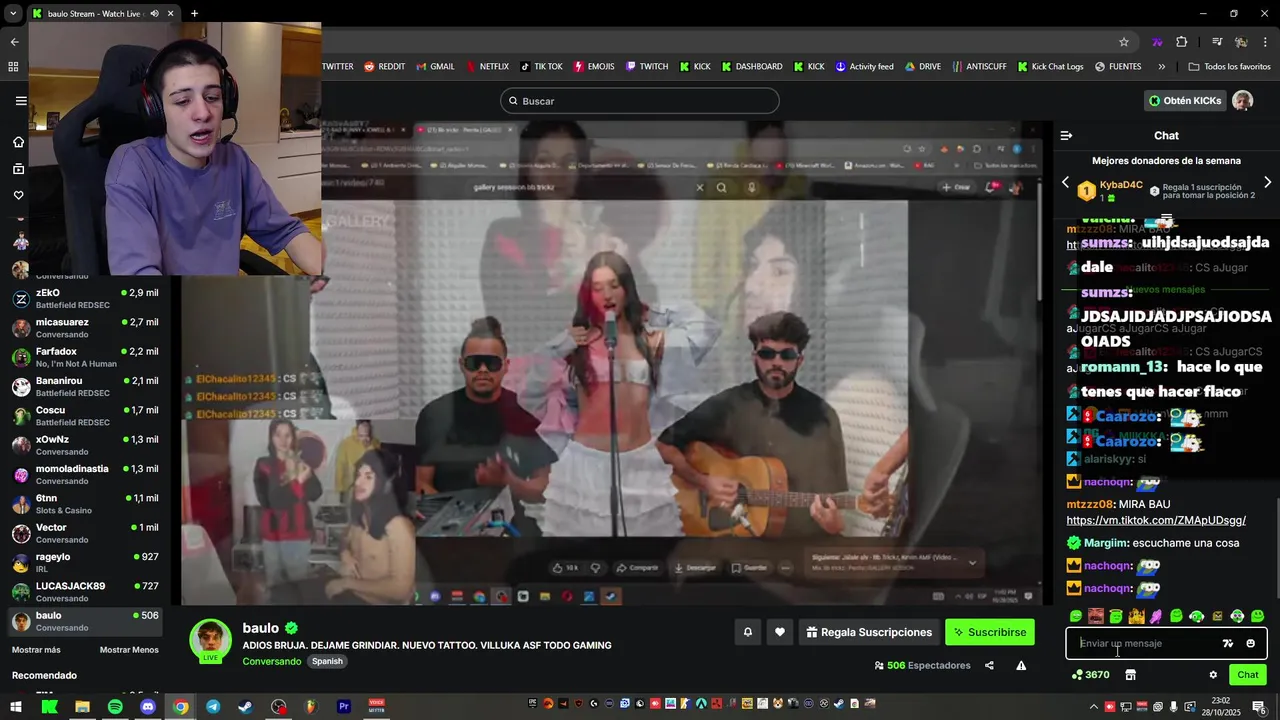
Task: Open the TikTok link posted by mtzz08
Action: coord(1156,520)
